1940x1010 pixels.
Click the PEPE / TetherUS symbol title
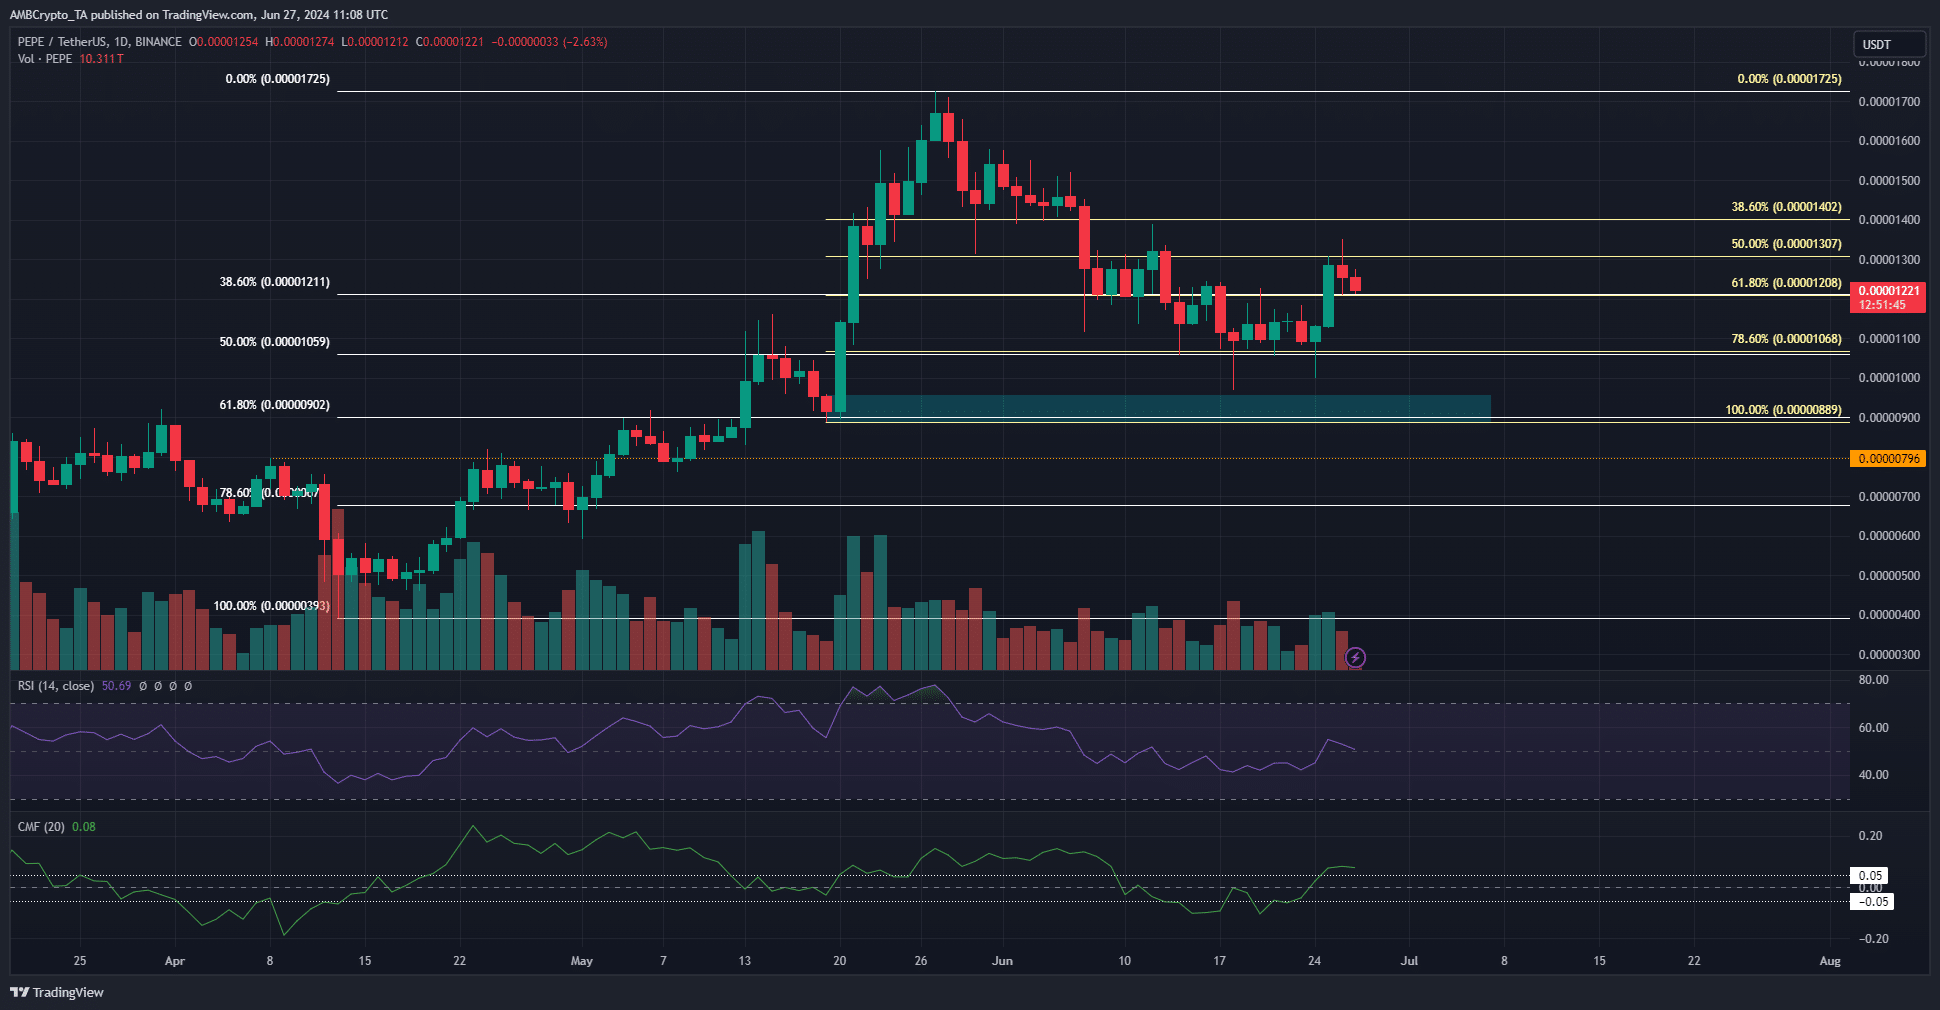pos(100,42)
